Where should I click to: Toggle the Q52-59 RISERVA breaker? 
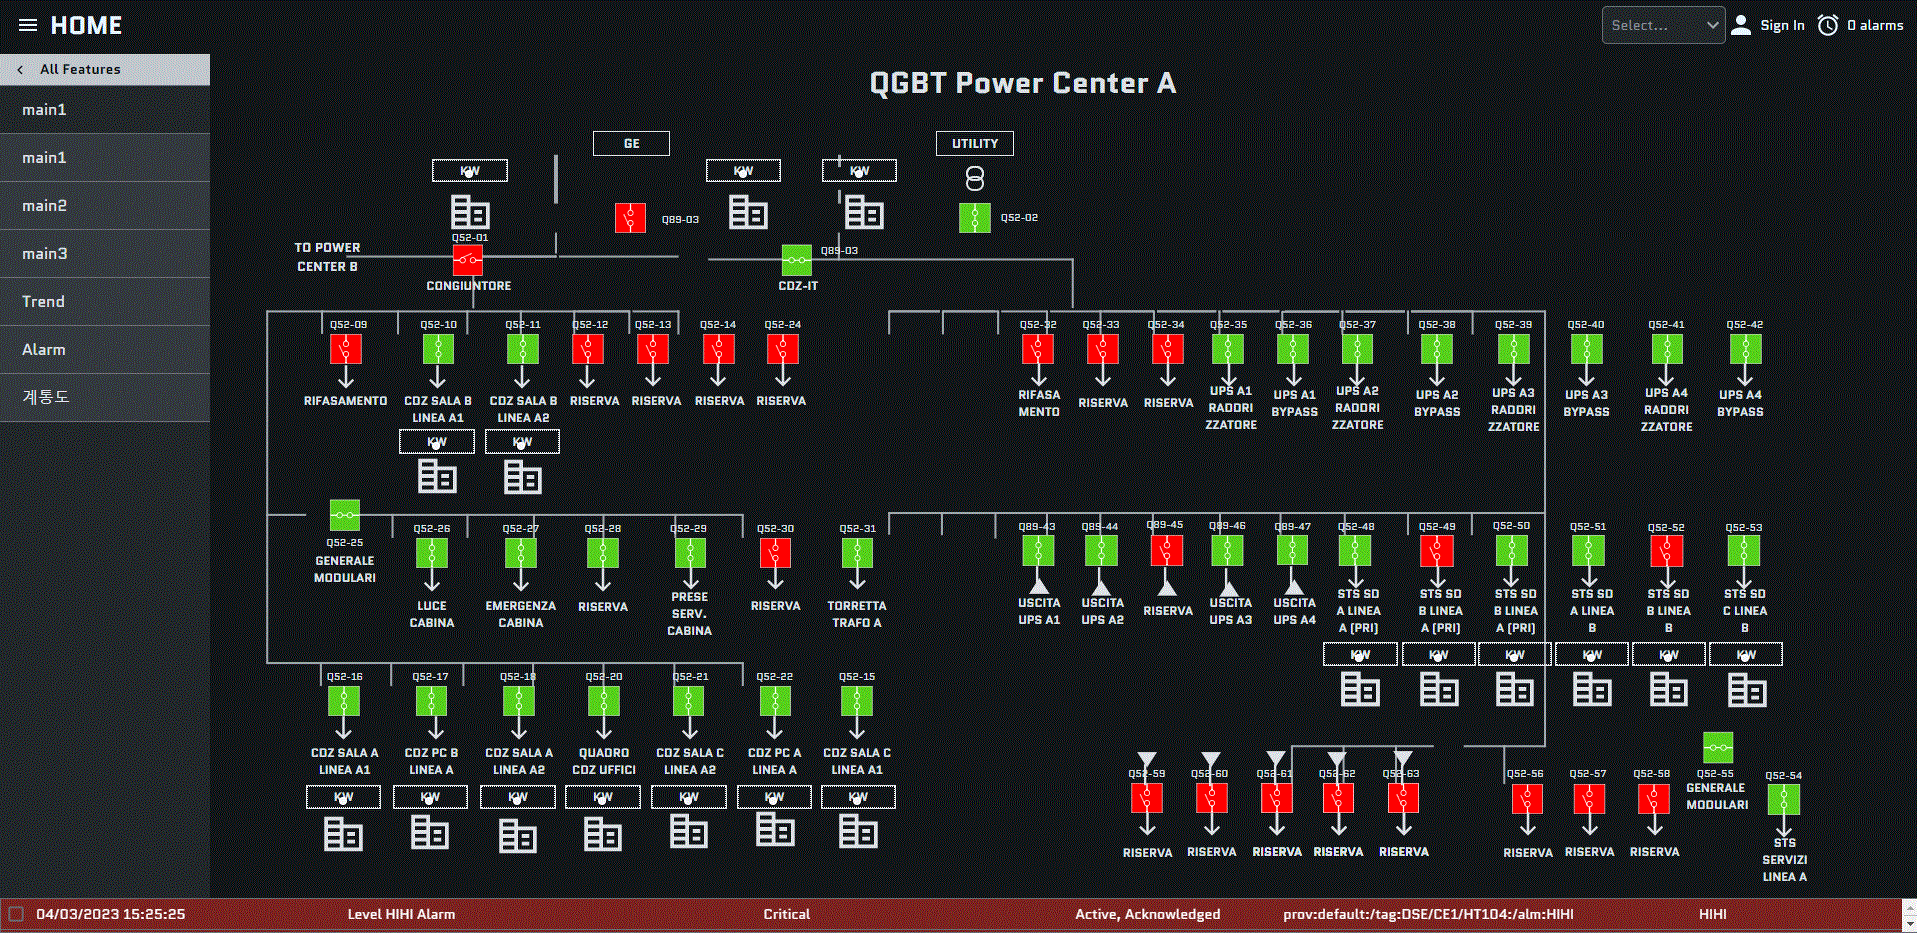[1146, 799]
